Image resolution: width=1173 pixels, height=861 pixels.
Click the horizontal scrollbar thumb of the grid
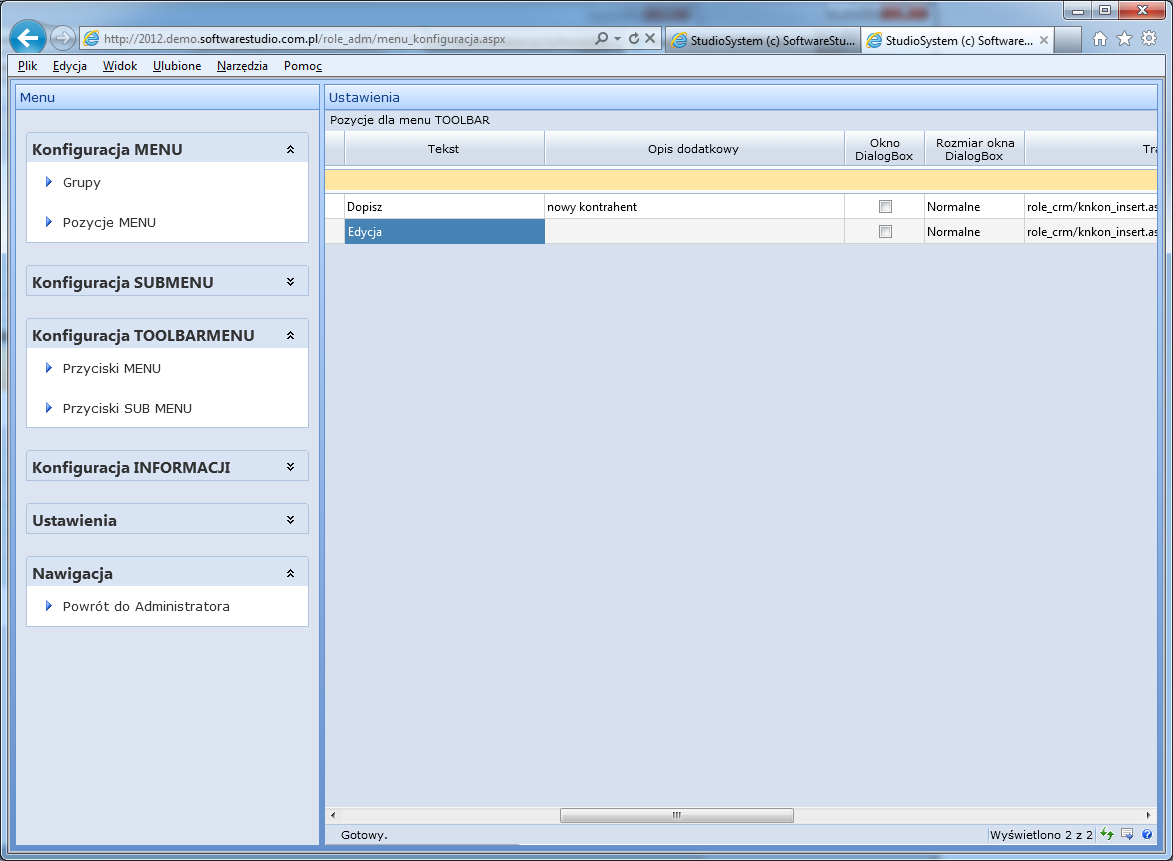click(x=676, y=815)
